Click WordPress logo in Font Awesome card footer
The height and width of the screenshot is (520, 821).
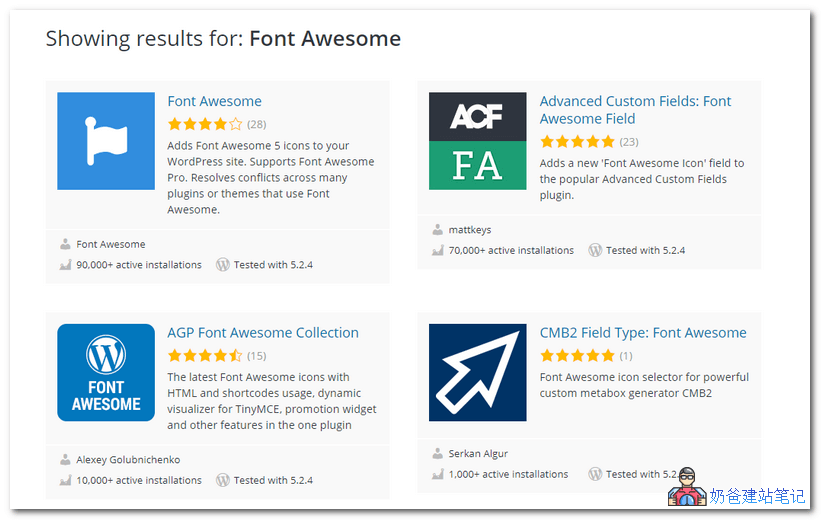(x=223, y=265)
